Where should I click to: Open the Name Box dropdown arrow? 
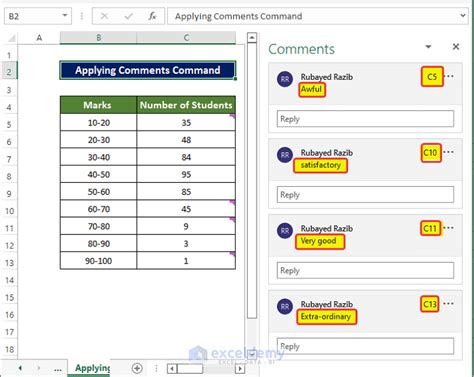65,15
